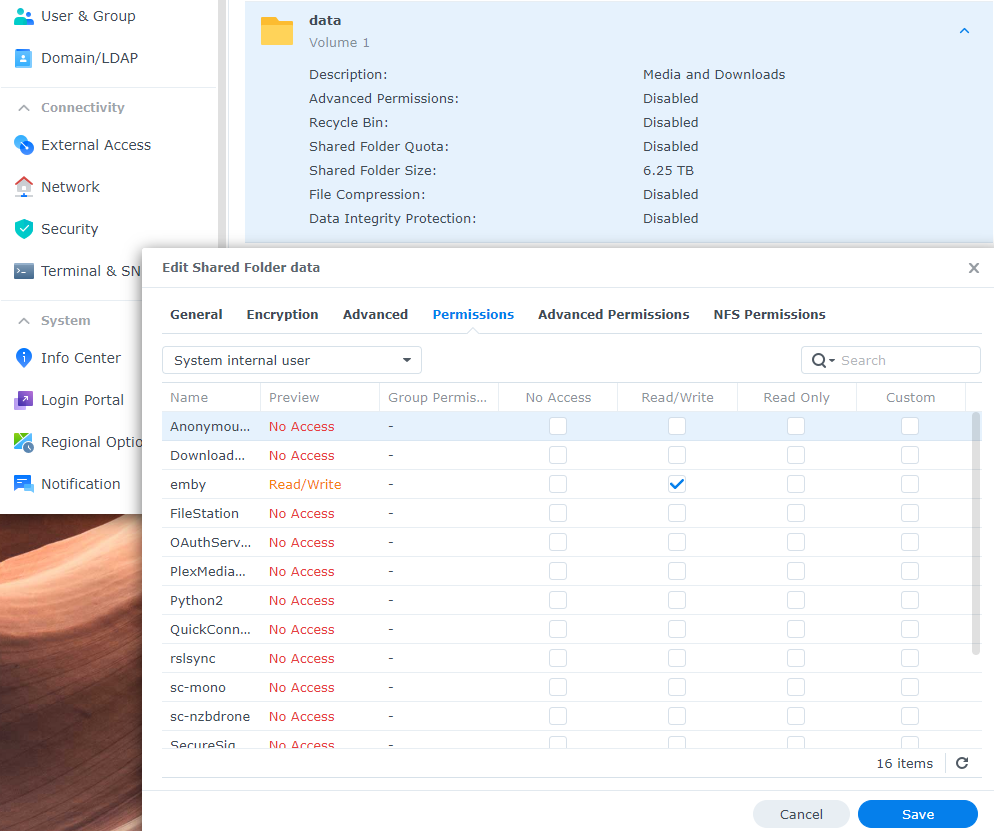
Task: Open Domain/LDAP icon in sidebar
Action: (24, 58)
